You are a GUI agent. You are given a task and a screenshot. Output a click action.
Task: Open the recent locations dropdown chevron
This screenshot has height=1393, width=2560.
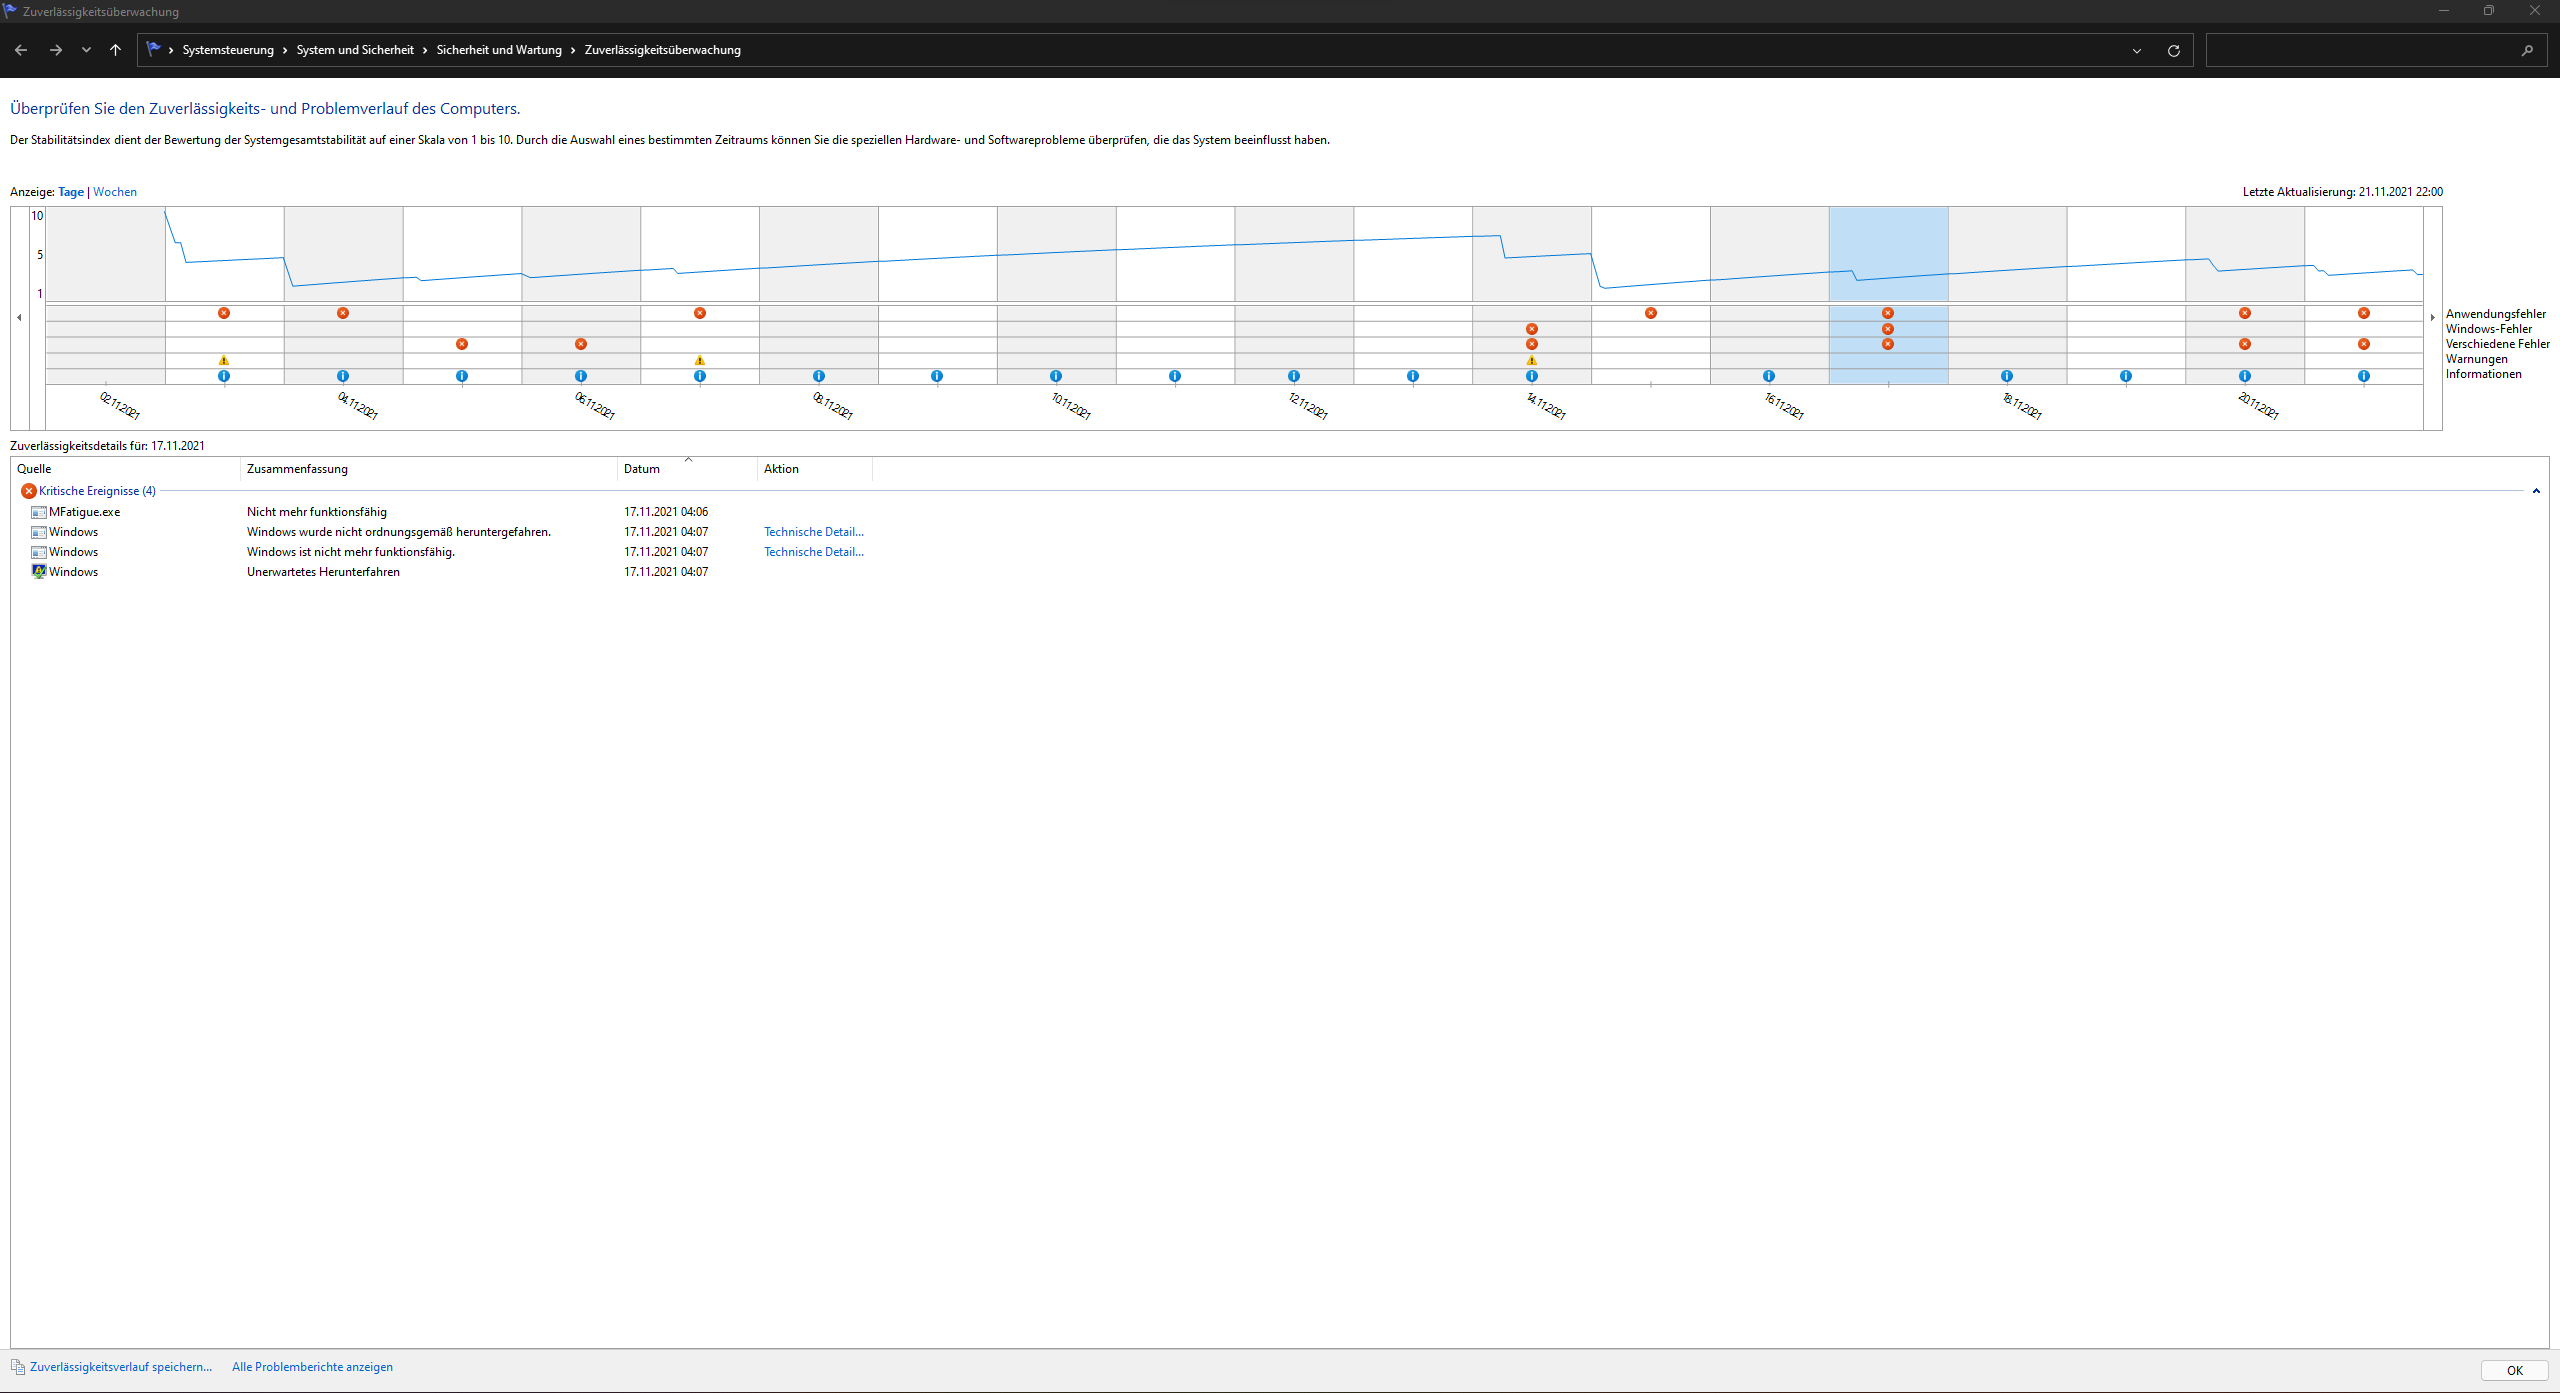pos(86,50)
